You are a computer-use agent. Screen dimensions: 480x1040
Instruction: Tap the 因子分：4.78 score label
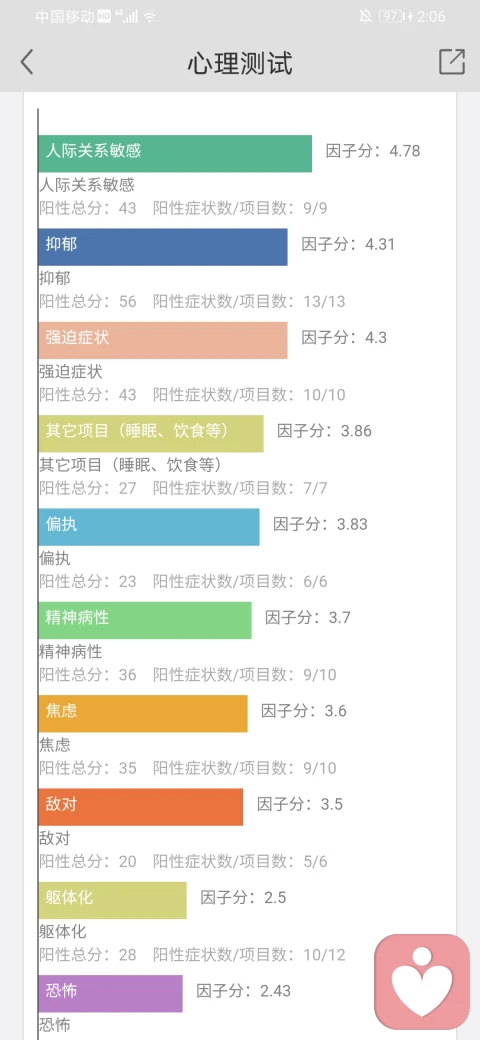[x=373, y=151]
